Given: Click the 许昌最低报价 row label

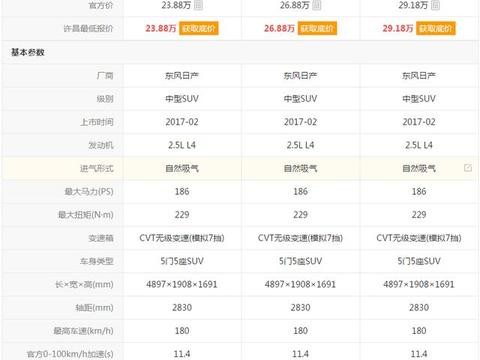Looking at the screenshot, I should (x=88, y=28).
